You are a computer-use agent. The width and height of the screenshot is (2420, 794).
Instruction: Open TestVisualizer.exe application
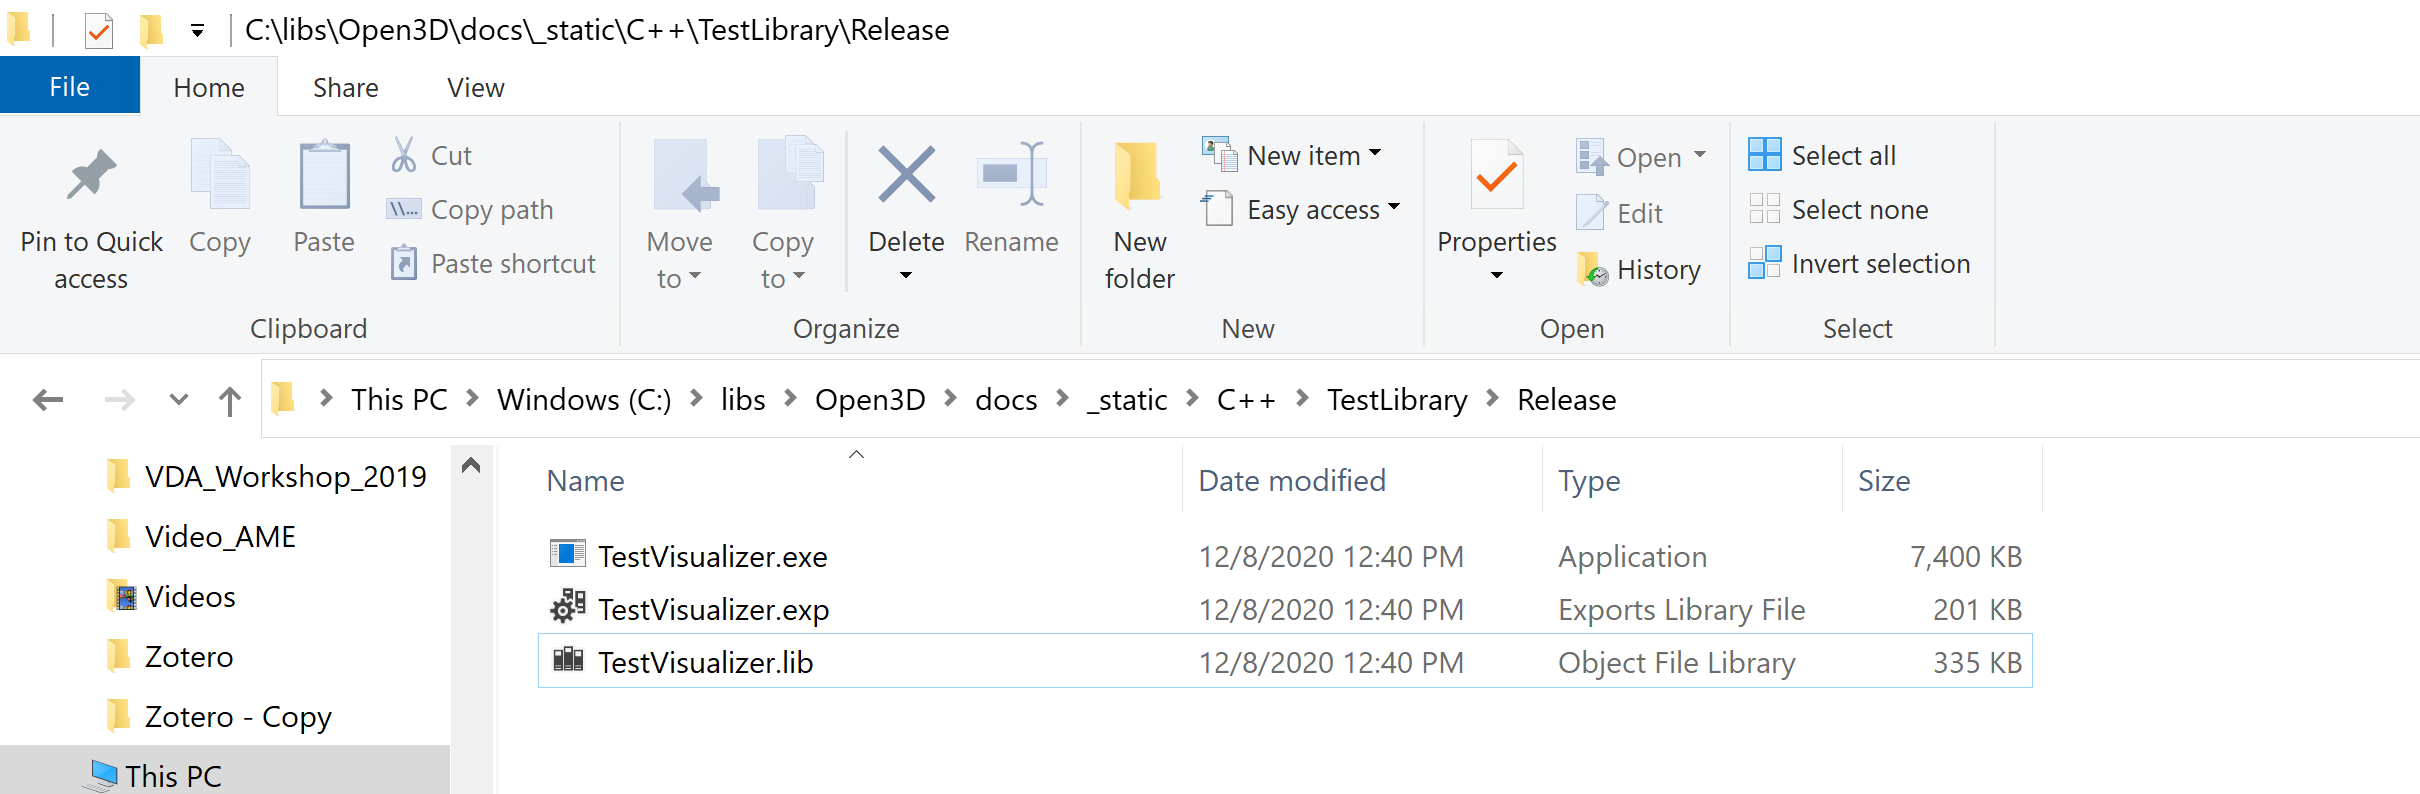(712, 557)
